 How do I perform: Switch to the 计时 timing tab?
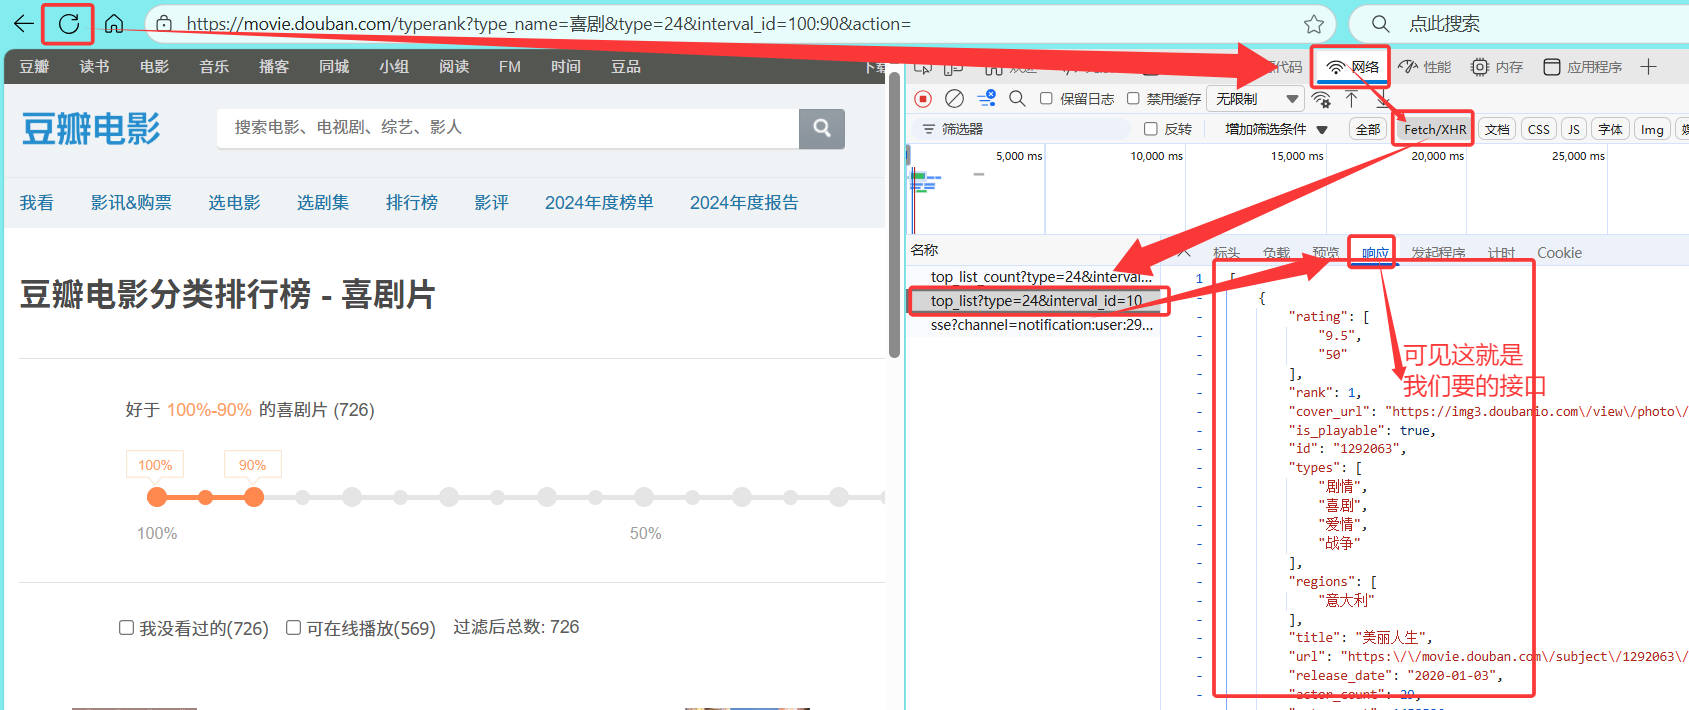coord(1501,253)
